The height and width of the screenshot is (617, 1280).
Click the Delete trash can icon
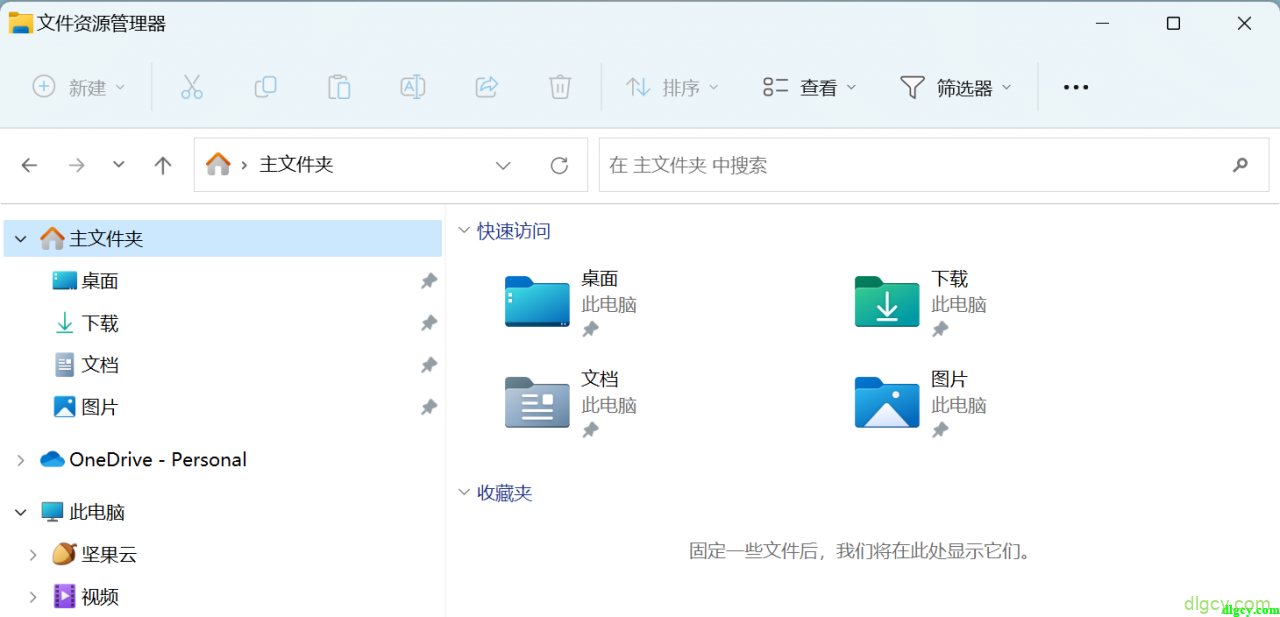(x=560, y=87)
